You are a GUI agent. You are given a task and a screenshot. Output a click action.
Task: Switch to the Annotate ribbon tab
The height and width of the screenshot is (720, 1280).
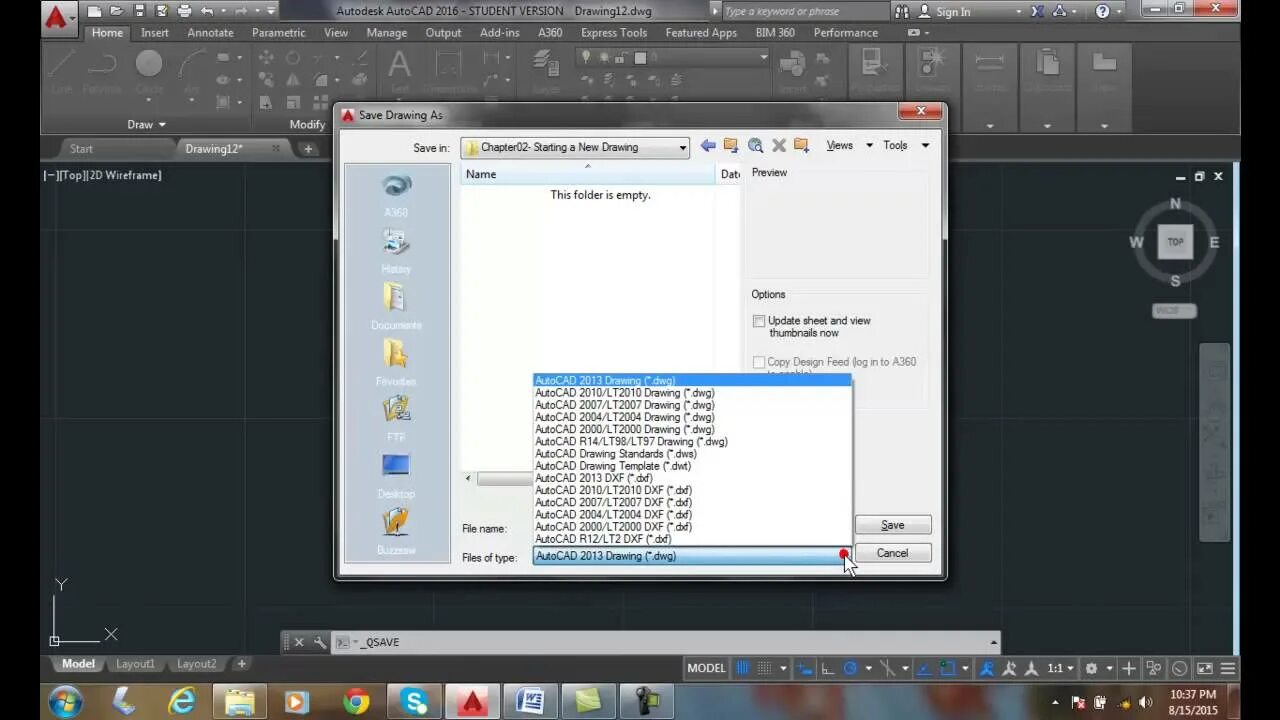pos(210,32)
